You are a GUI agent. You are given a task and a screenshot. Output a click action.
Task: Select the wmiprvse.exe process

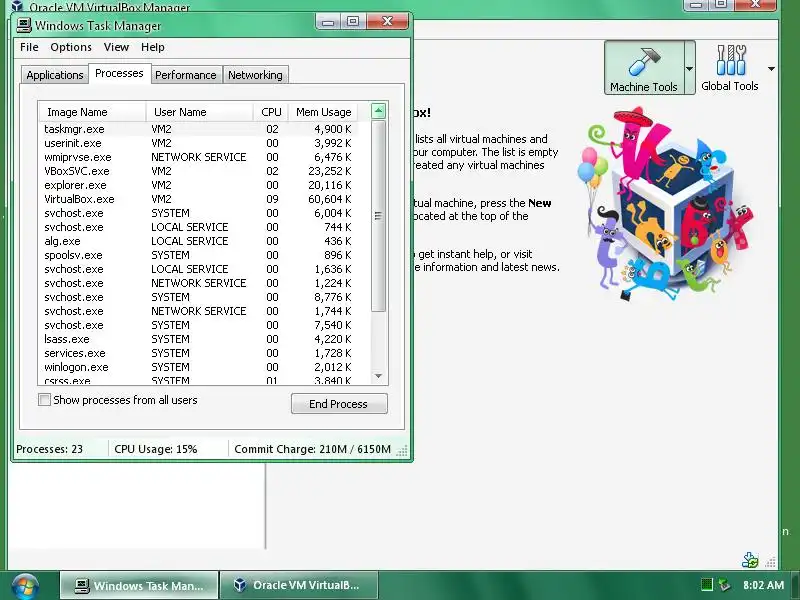(x=199, y=157)
